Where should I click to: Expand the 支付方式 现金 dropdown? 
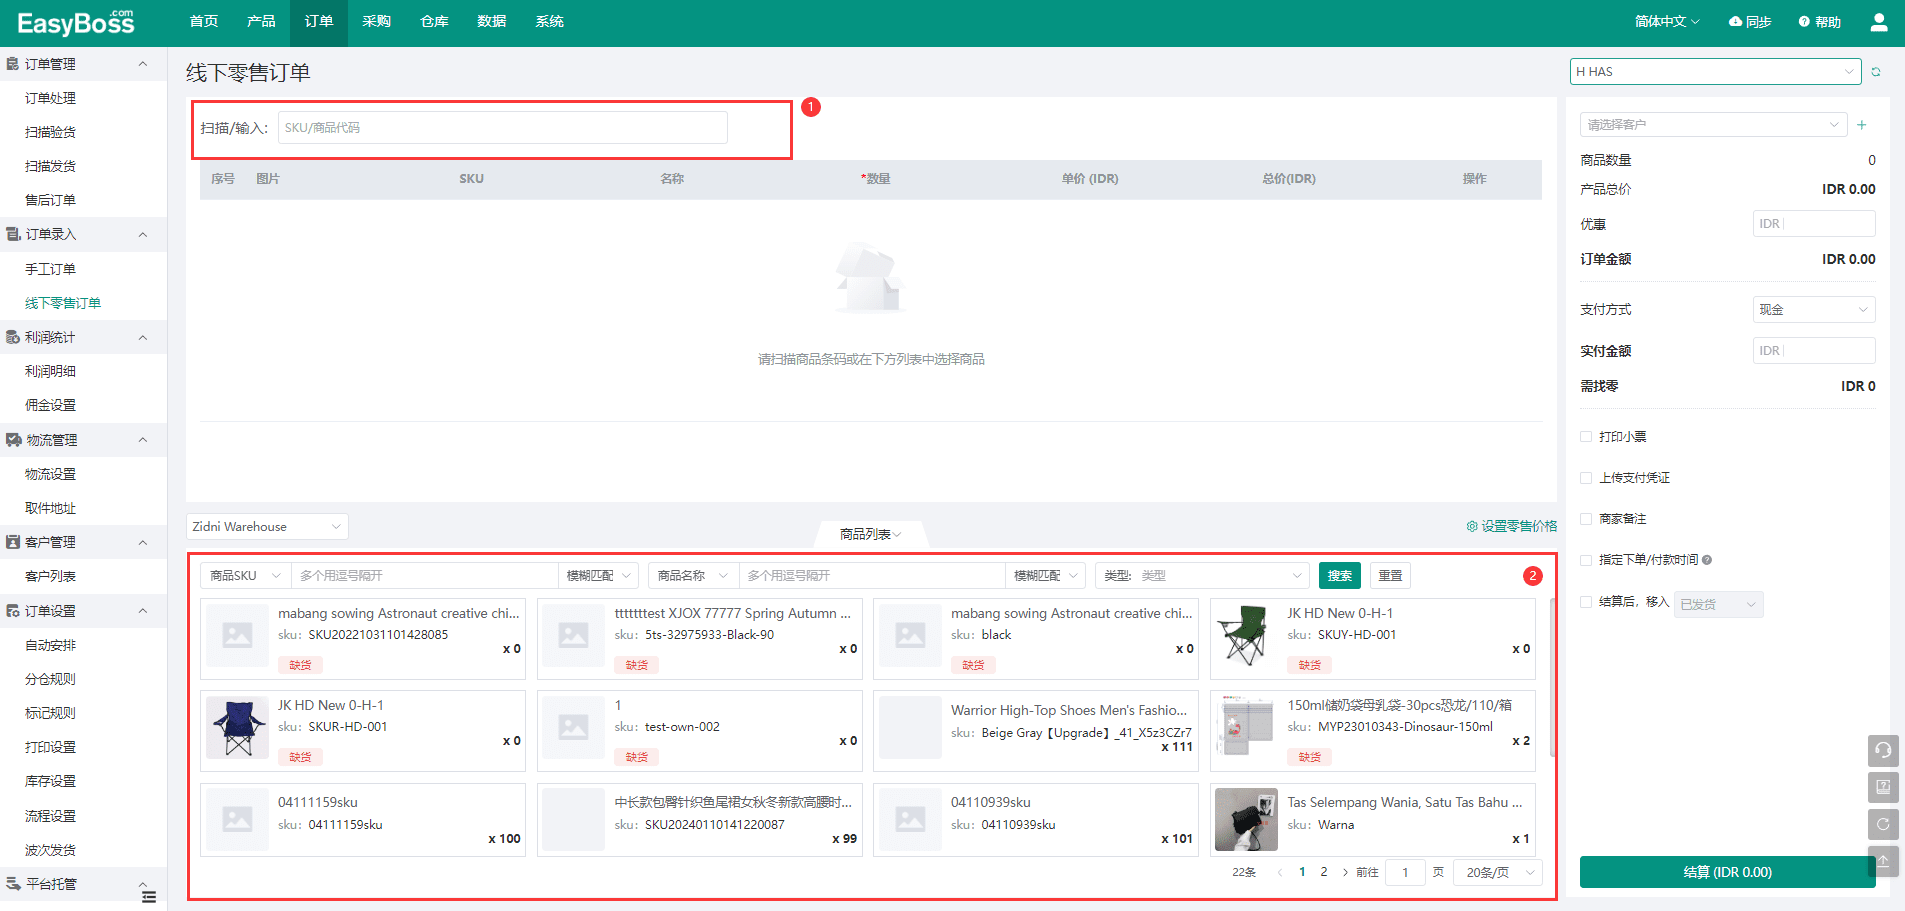[1813, 310]
